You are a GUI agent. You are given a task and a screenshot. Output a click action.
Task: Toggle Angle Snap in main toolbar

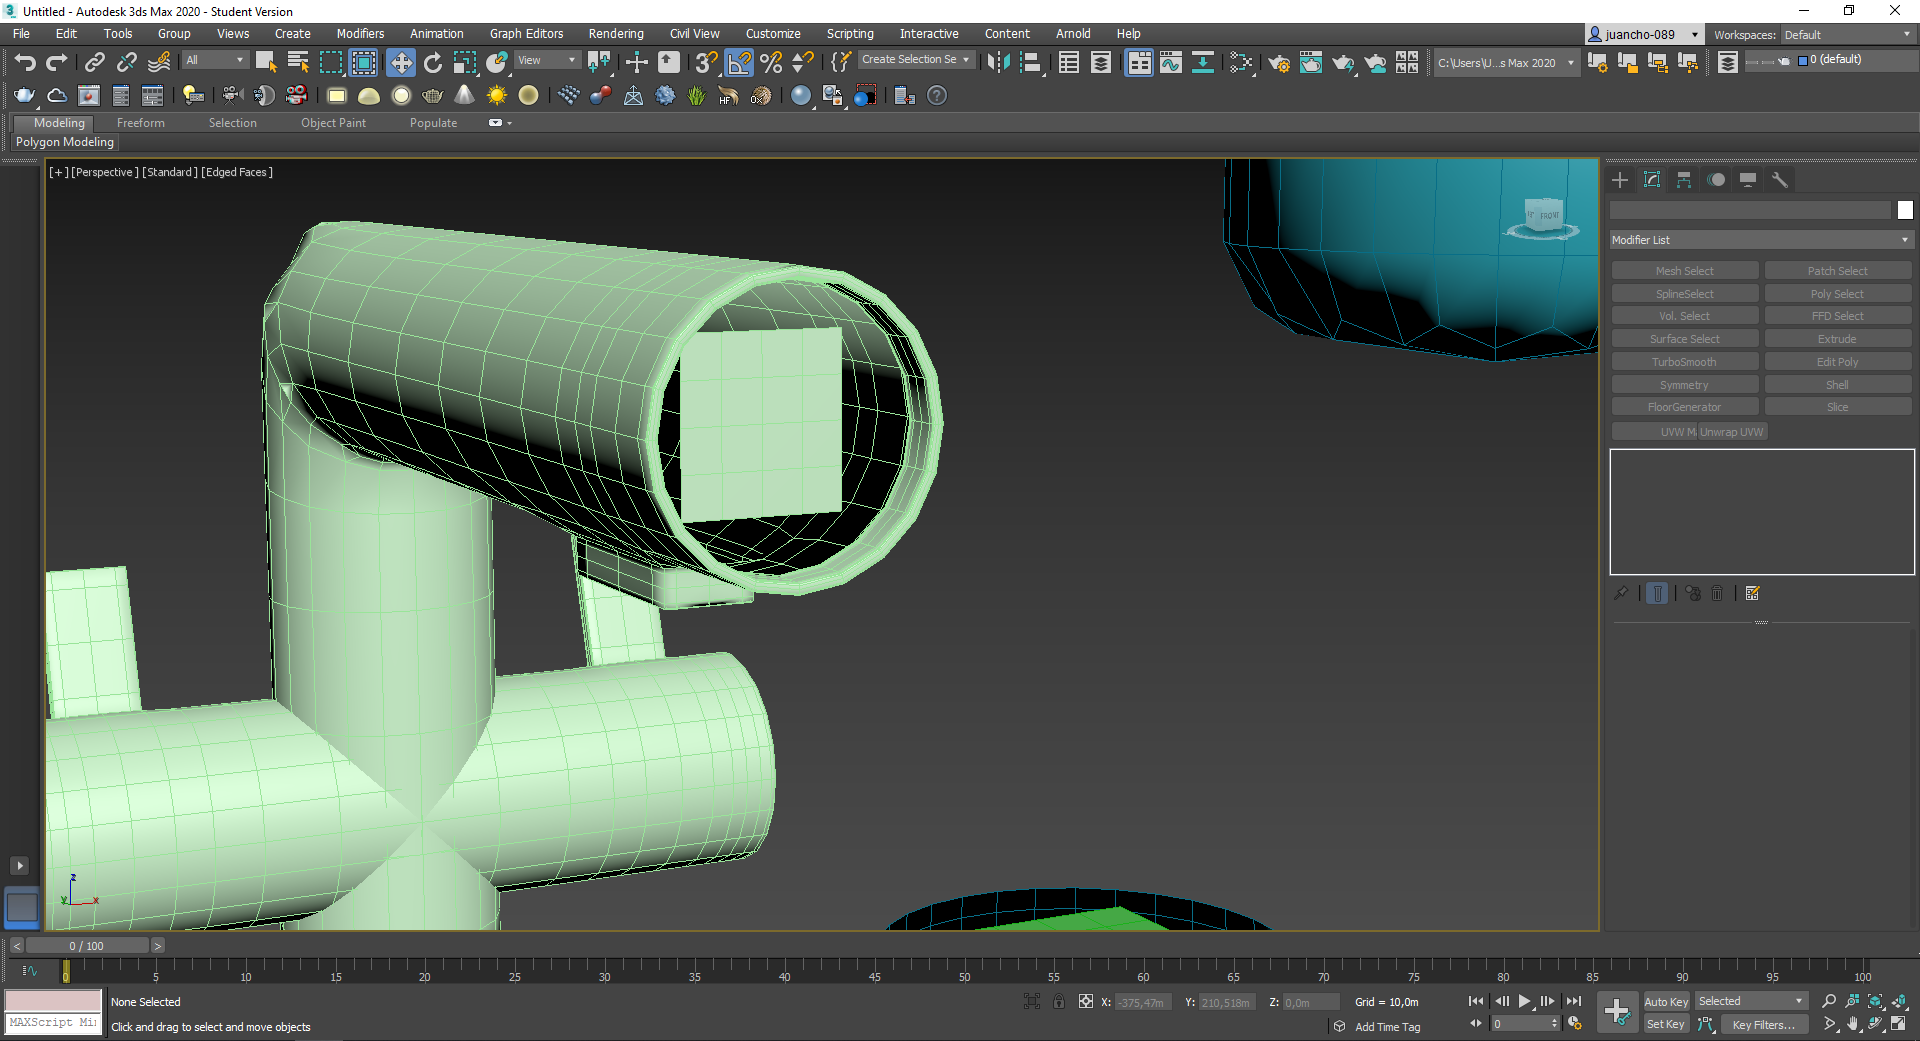[739, 63]
